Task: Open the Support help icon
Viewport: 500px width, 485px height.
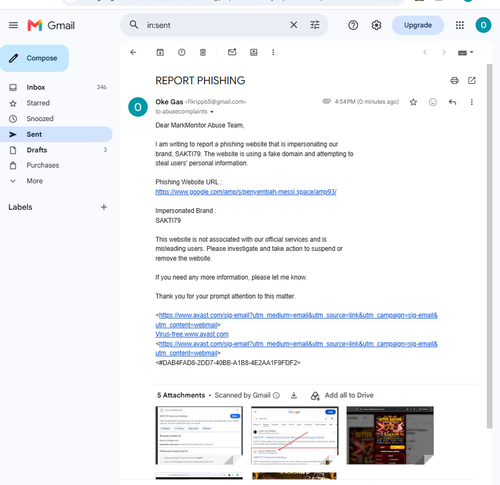Action: (x=353, y=25)
